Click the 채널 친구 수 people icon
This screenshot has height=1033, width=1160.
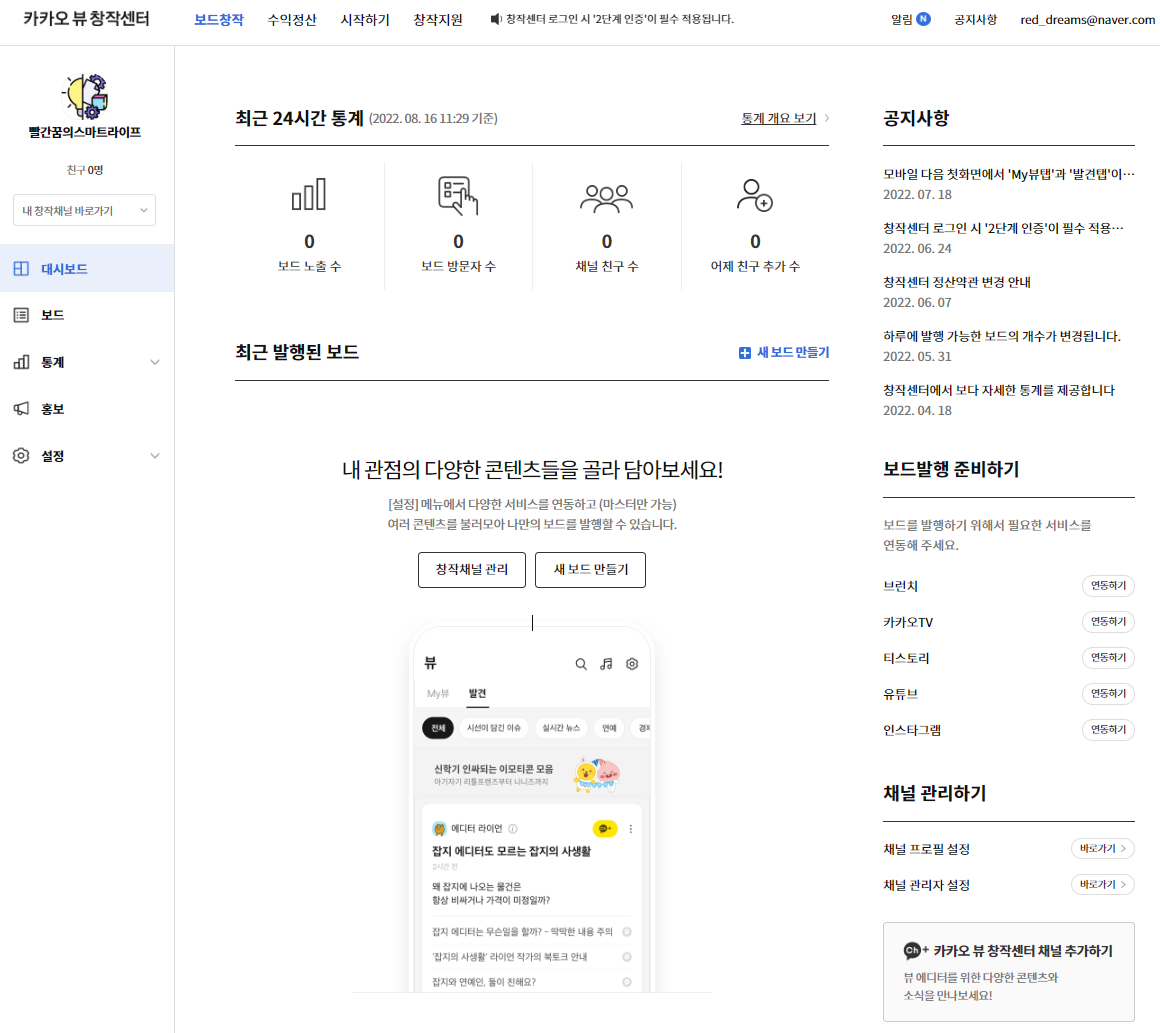607,198
